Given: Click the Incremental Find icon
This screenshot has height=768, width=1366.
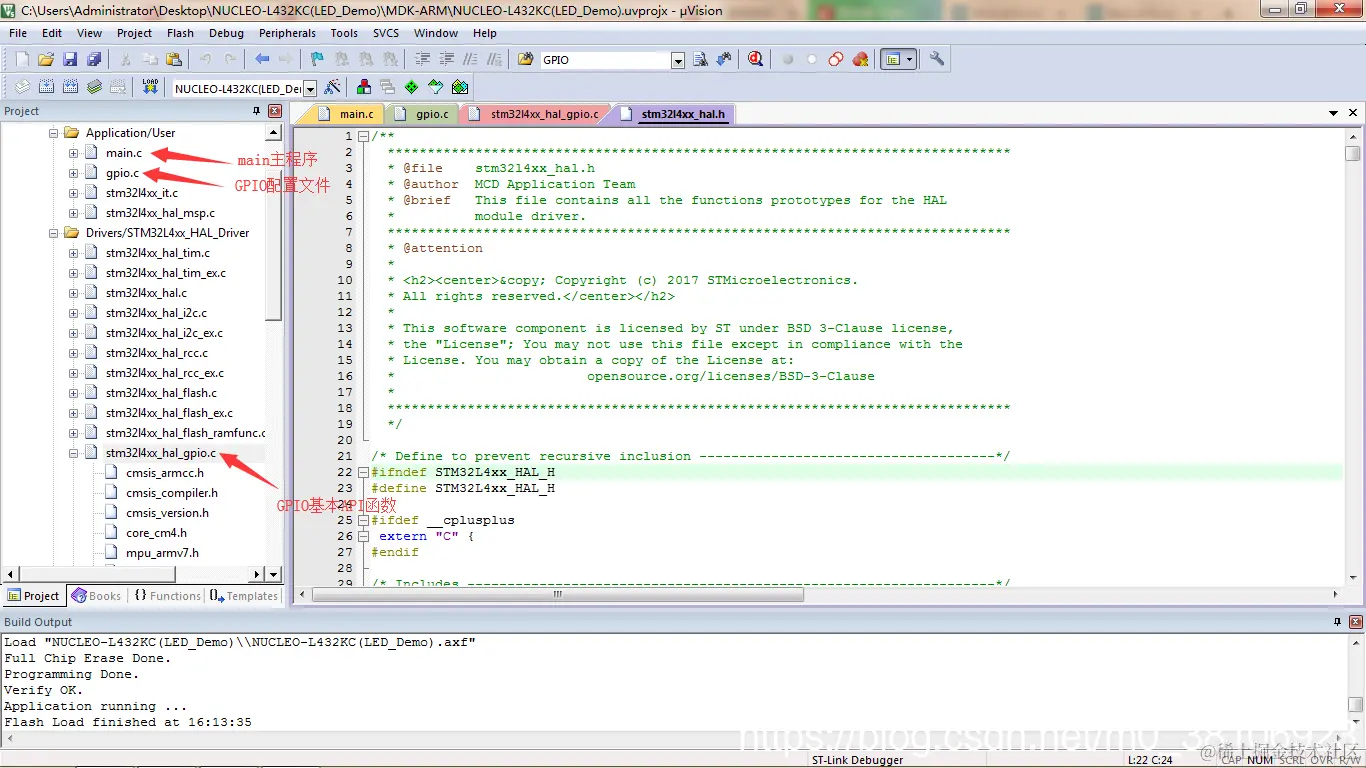Looking at the screenshot, I should click(x=724, y=60).
